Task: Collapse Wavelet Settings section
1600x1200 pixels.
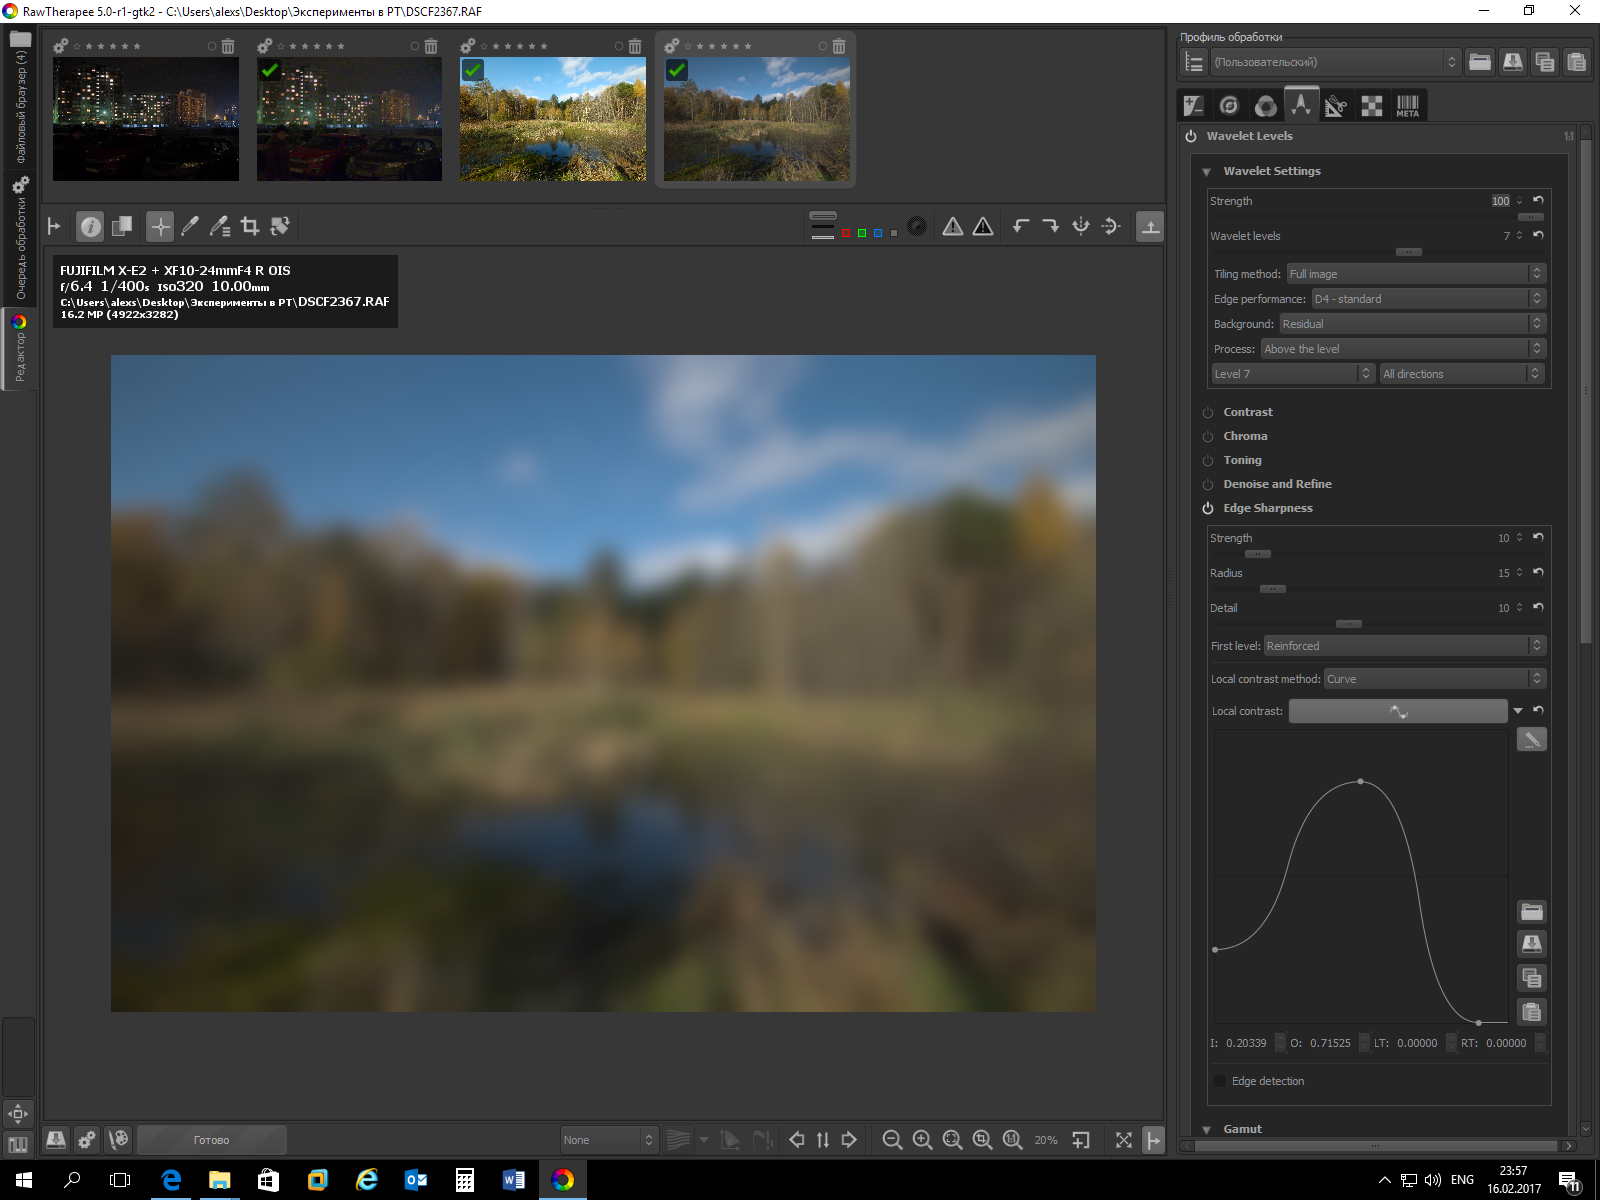Action: point(1207,172)
